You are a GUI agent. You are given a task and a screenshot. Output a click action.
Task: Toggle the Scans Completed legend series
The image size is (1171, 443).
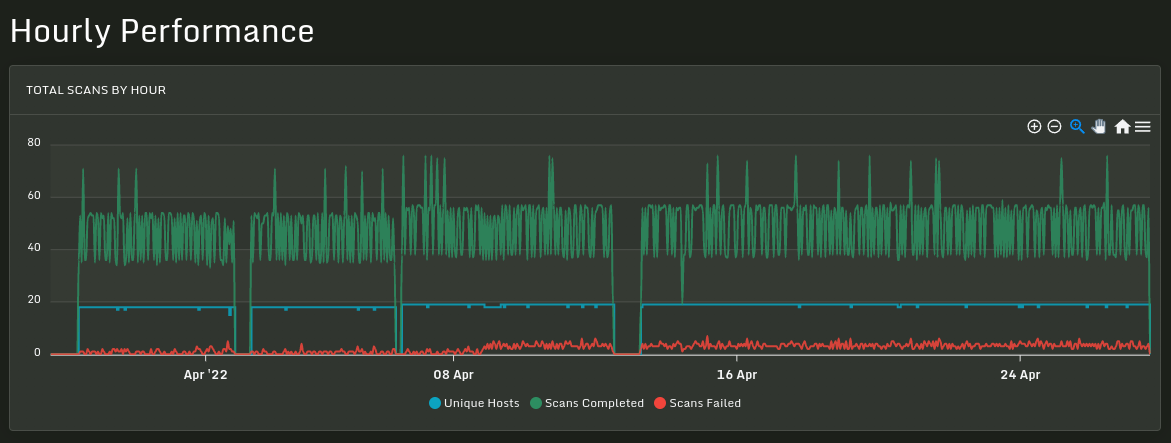(x=587, y=403)
